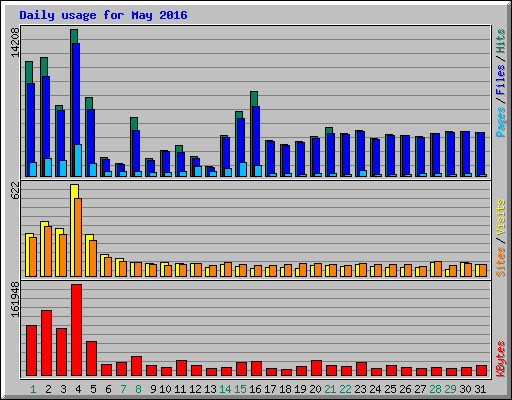Click the tallest green hits bar for day 4
The width and height of the screenshot is (512, 400).
(74, 36)
